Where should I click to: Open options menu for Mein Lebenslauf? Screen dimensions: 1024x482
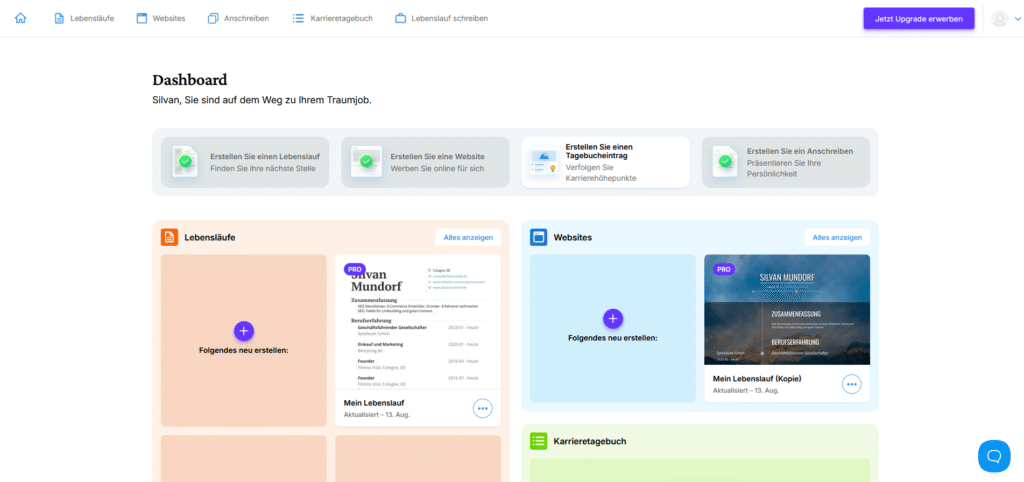482,408
